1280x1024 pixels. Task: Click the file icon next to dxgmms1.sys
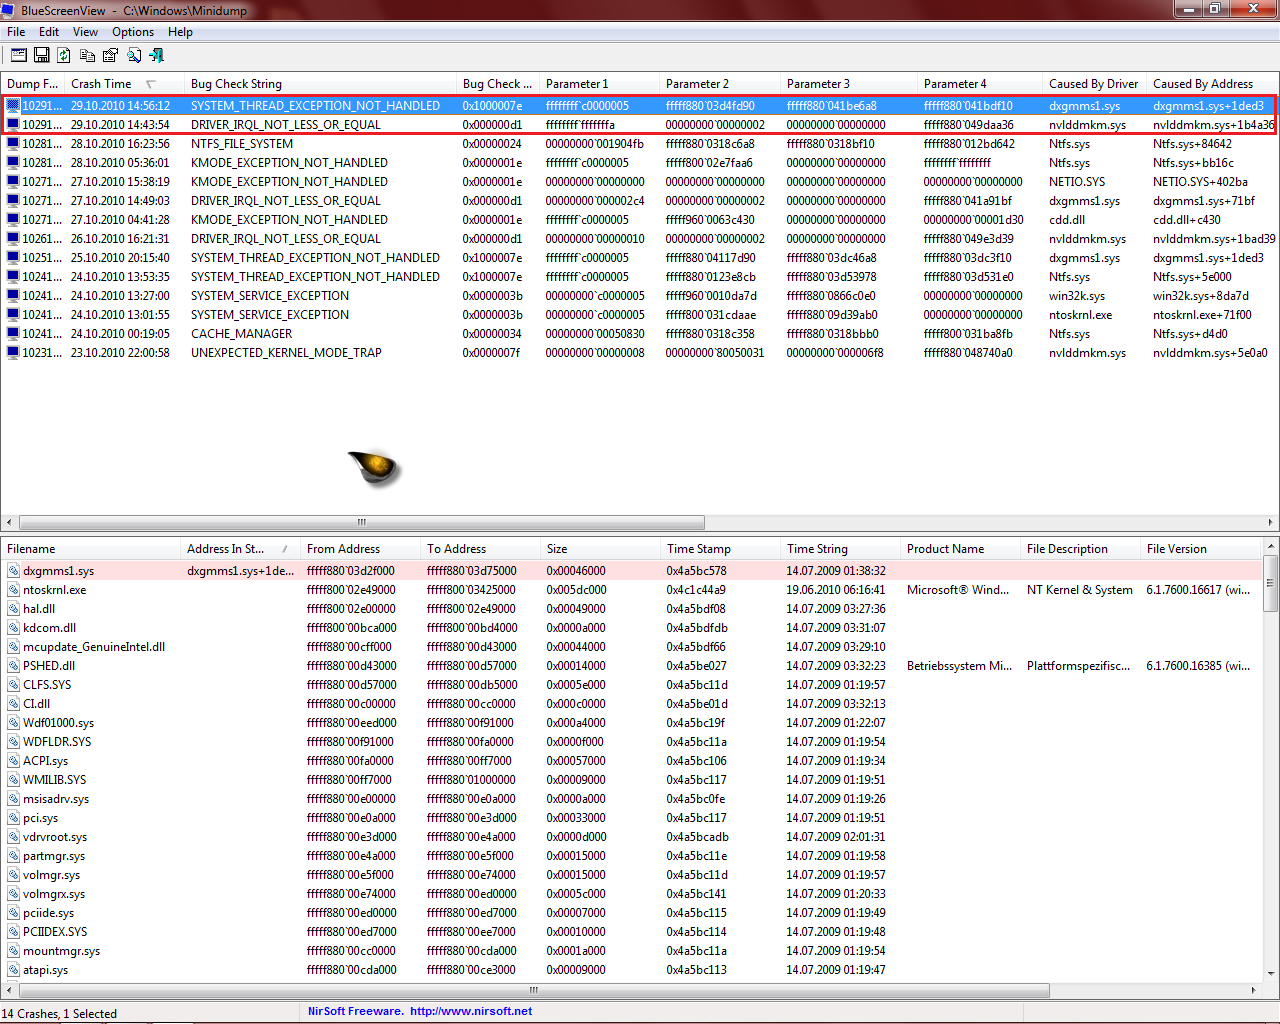(14, 571)
